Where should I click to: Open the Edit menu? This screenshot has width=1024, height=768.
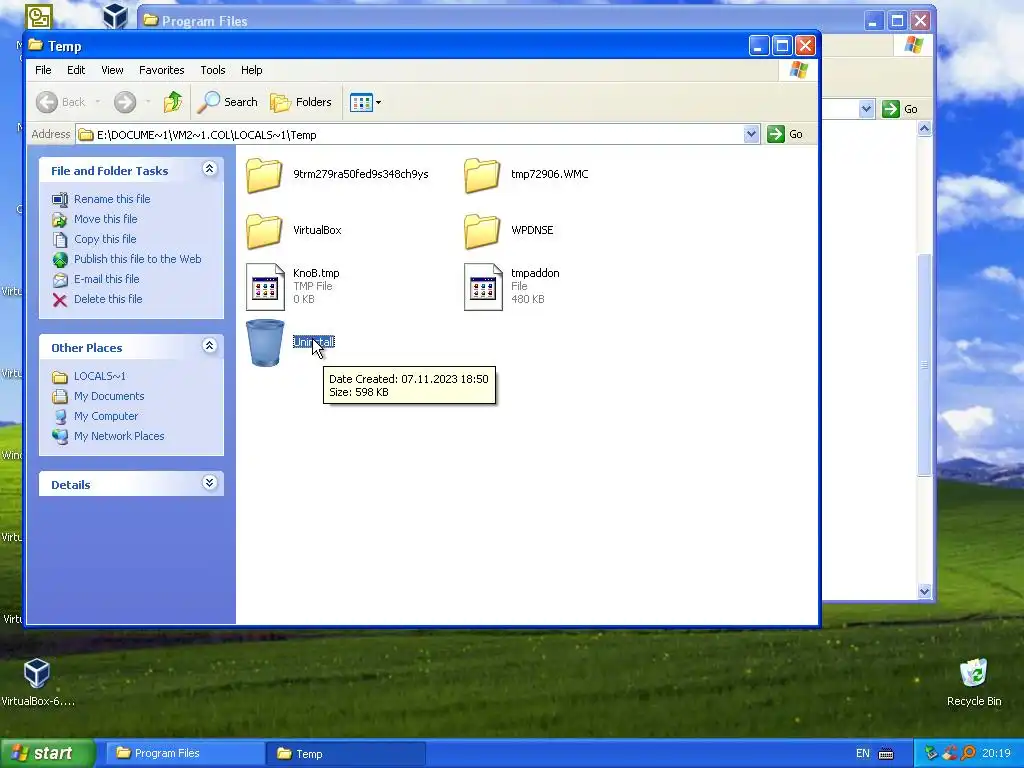pyautogui.click(x=76, y=70)
